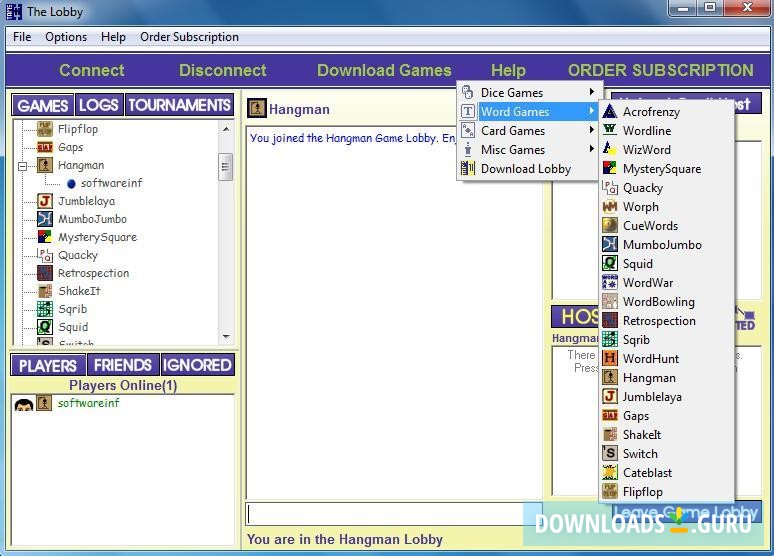This screenshot has height=556, width=774.
Task: Click the Switch S icon in submenu
Action: click(610, 453)
